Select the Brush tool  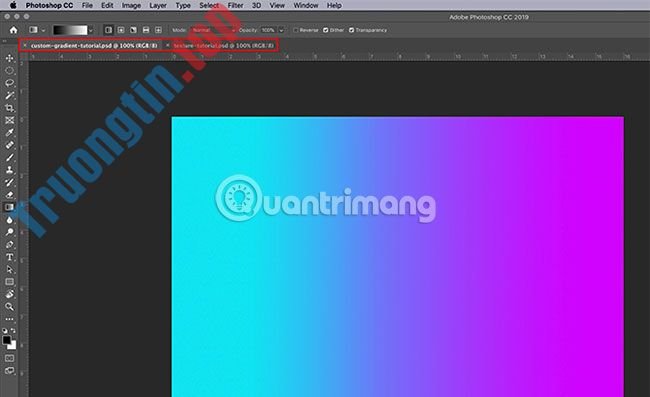click(10, 157)
